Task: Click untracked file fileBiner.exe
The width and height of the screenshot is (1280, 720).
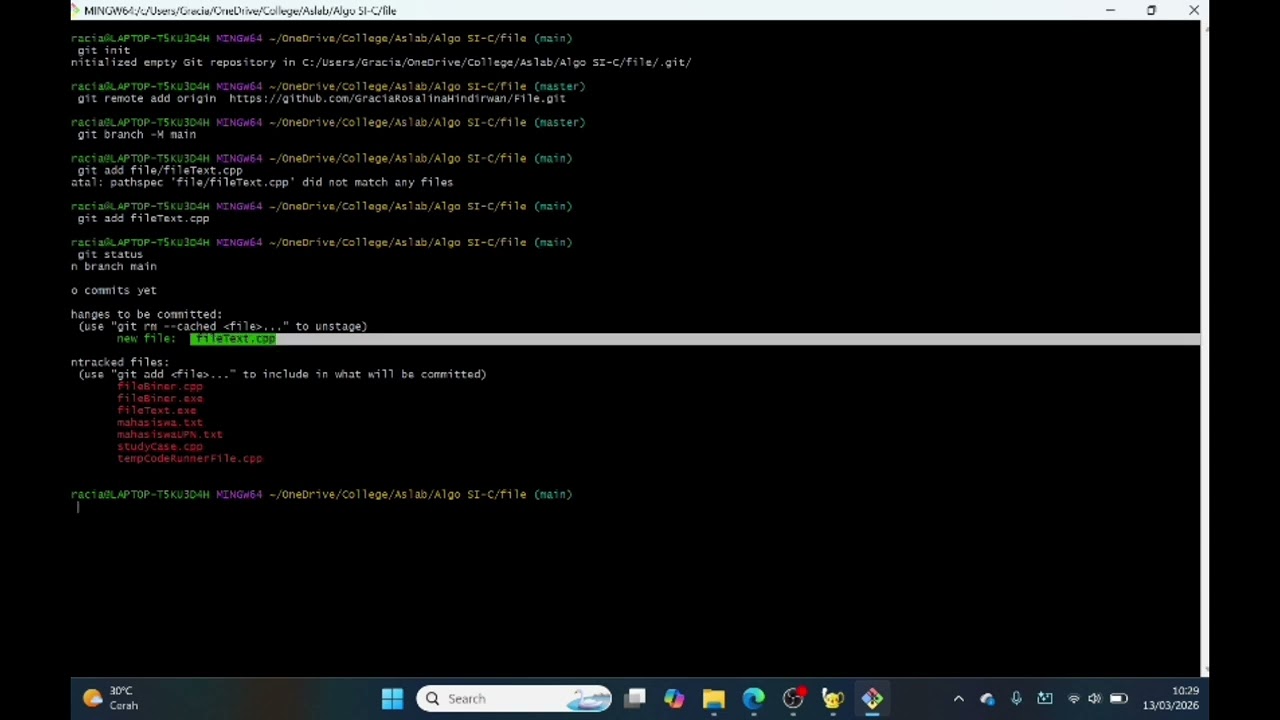Action: point(159,398)
